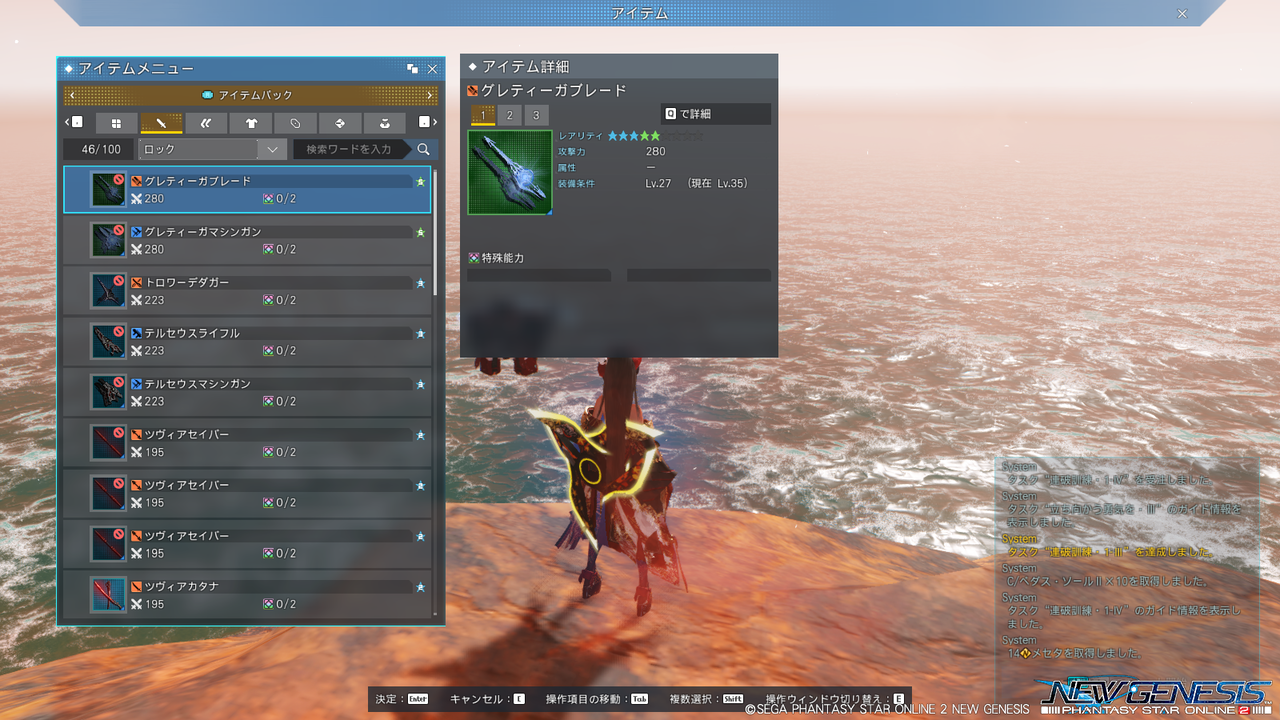The image size is (1280, 720).
Task: Click the アイテムパック storage header
Action: [x=251, y=95]
